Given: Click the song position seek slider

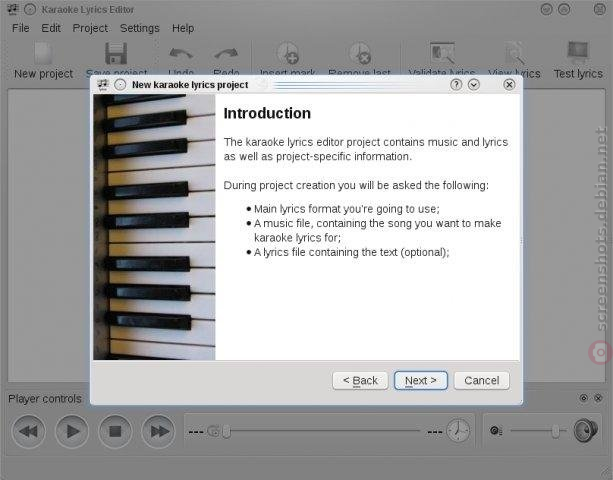Looking at the screenshot, I should click(x=321, y=431).
